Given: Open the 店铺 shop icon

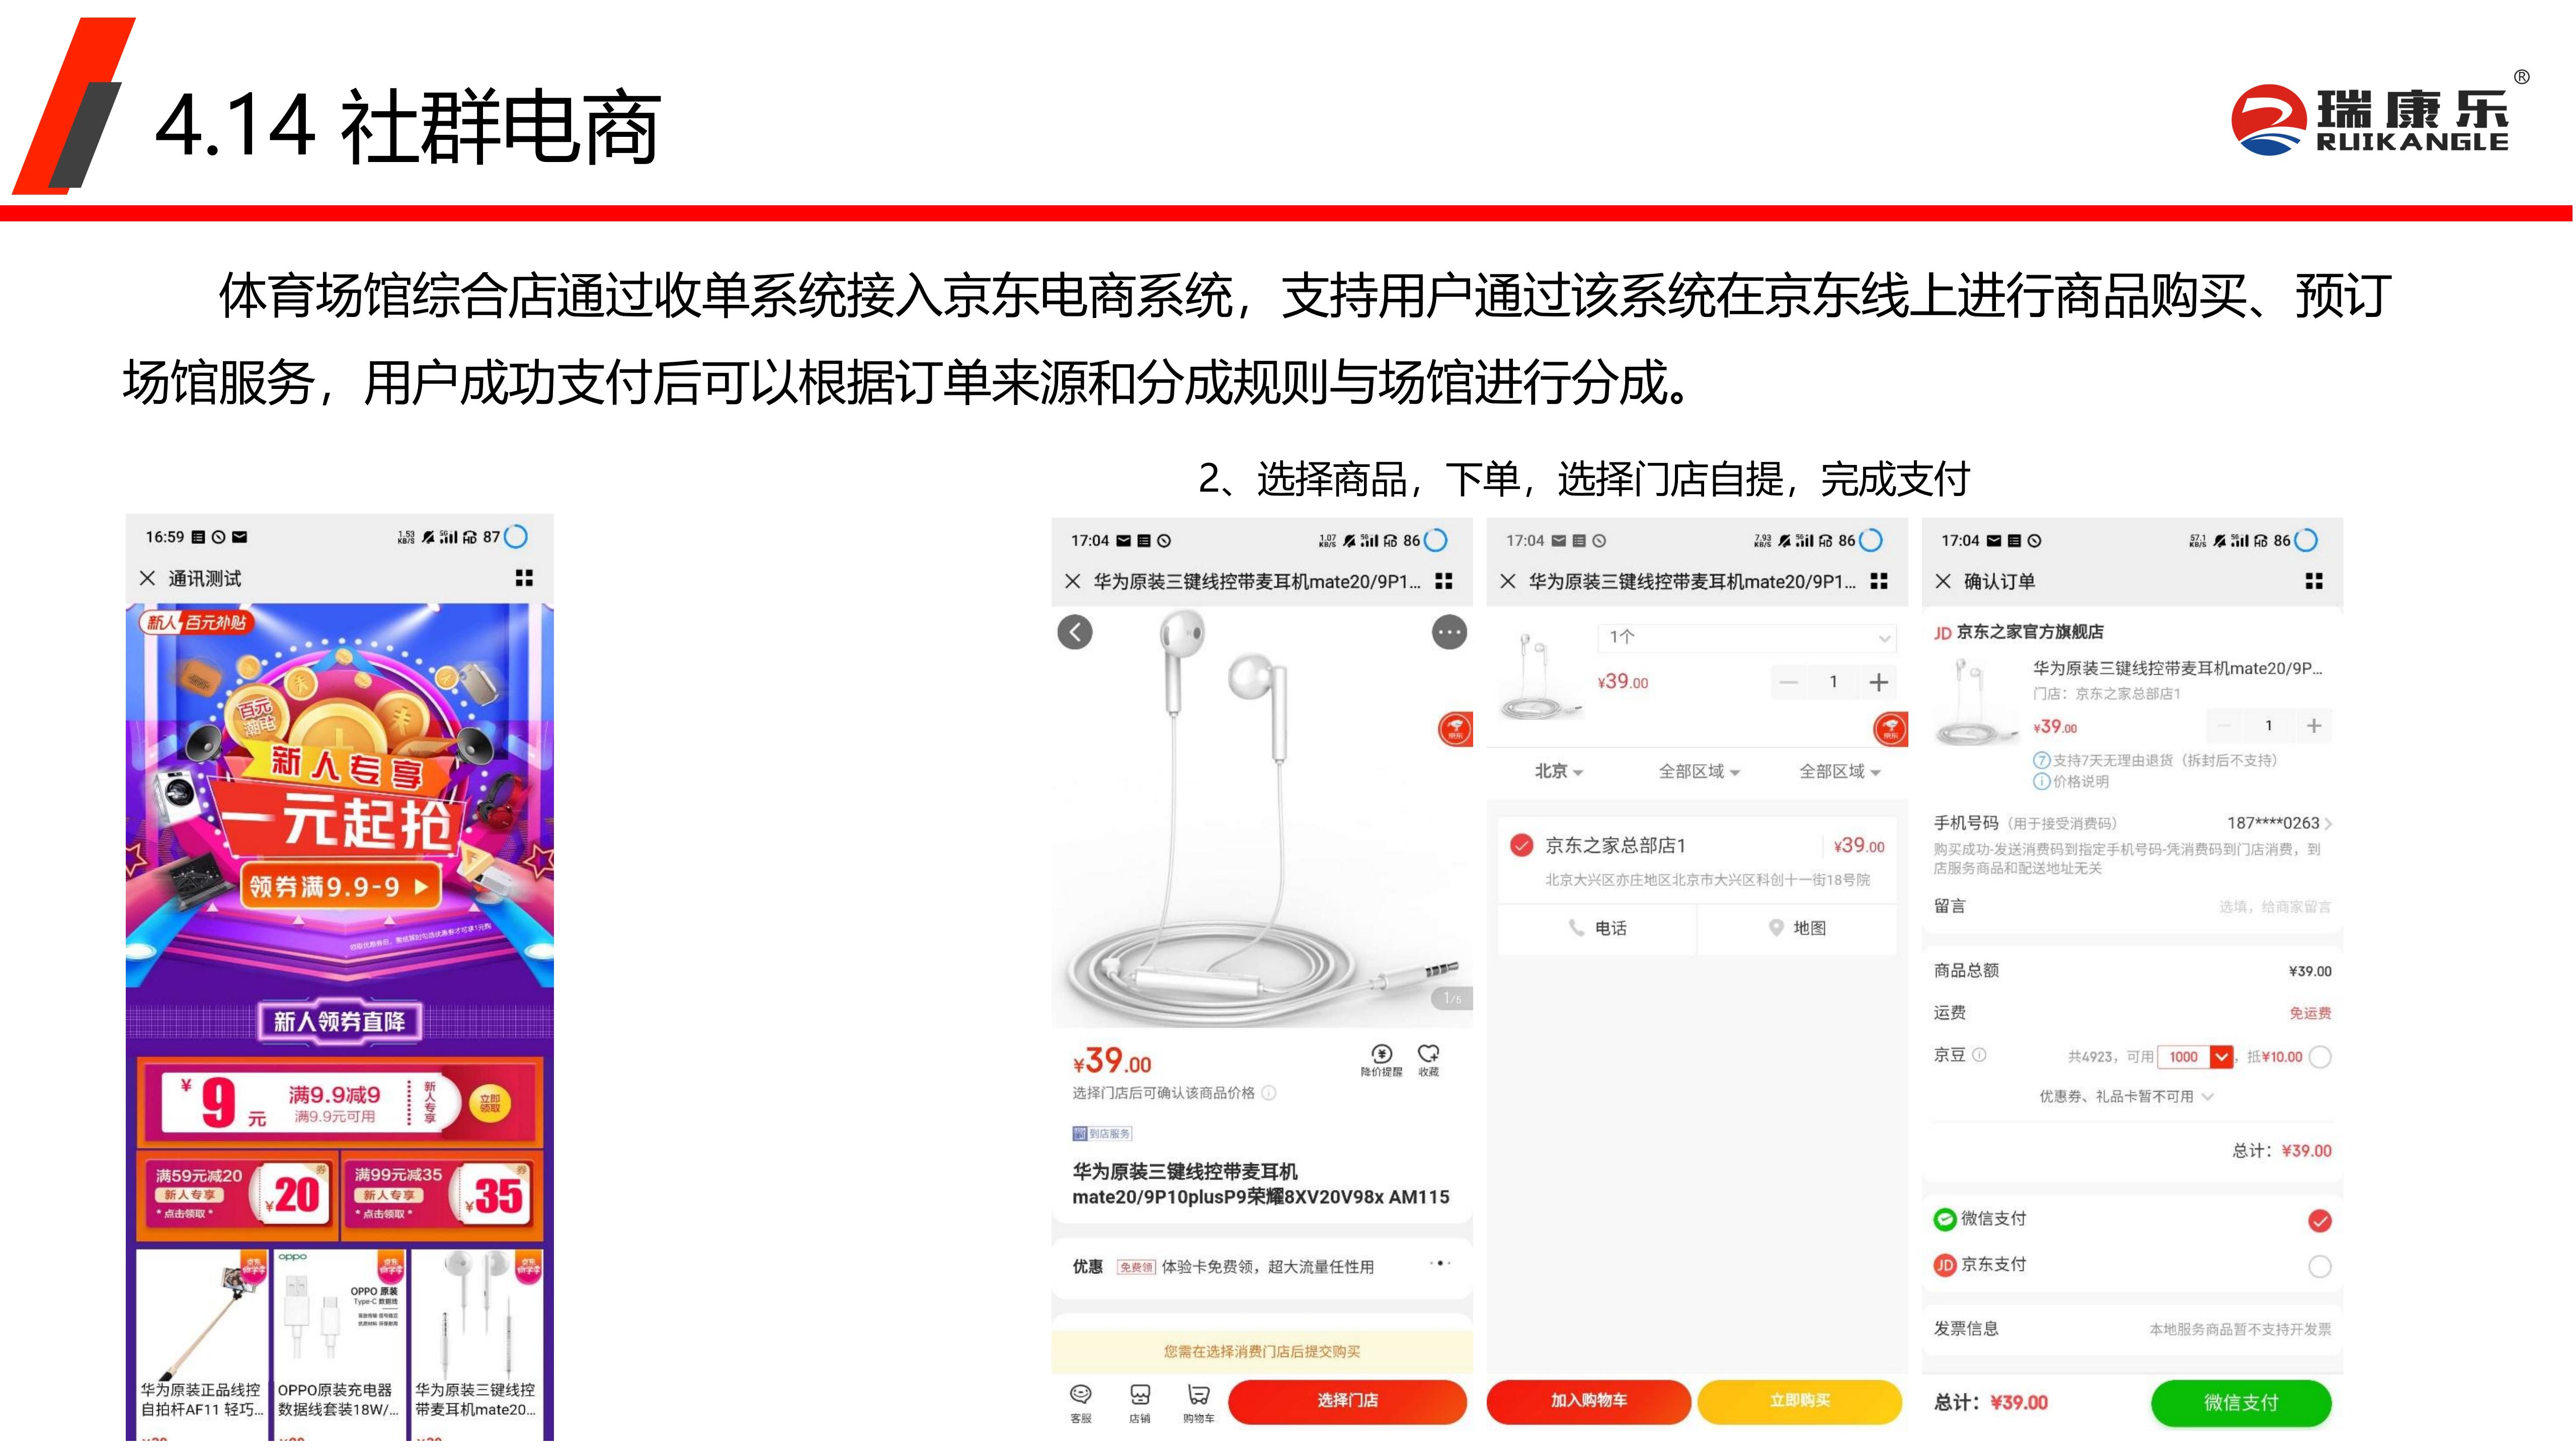Looking at the screenshot, I should (x=1139, y=1402).
